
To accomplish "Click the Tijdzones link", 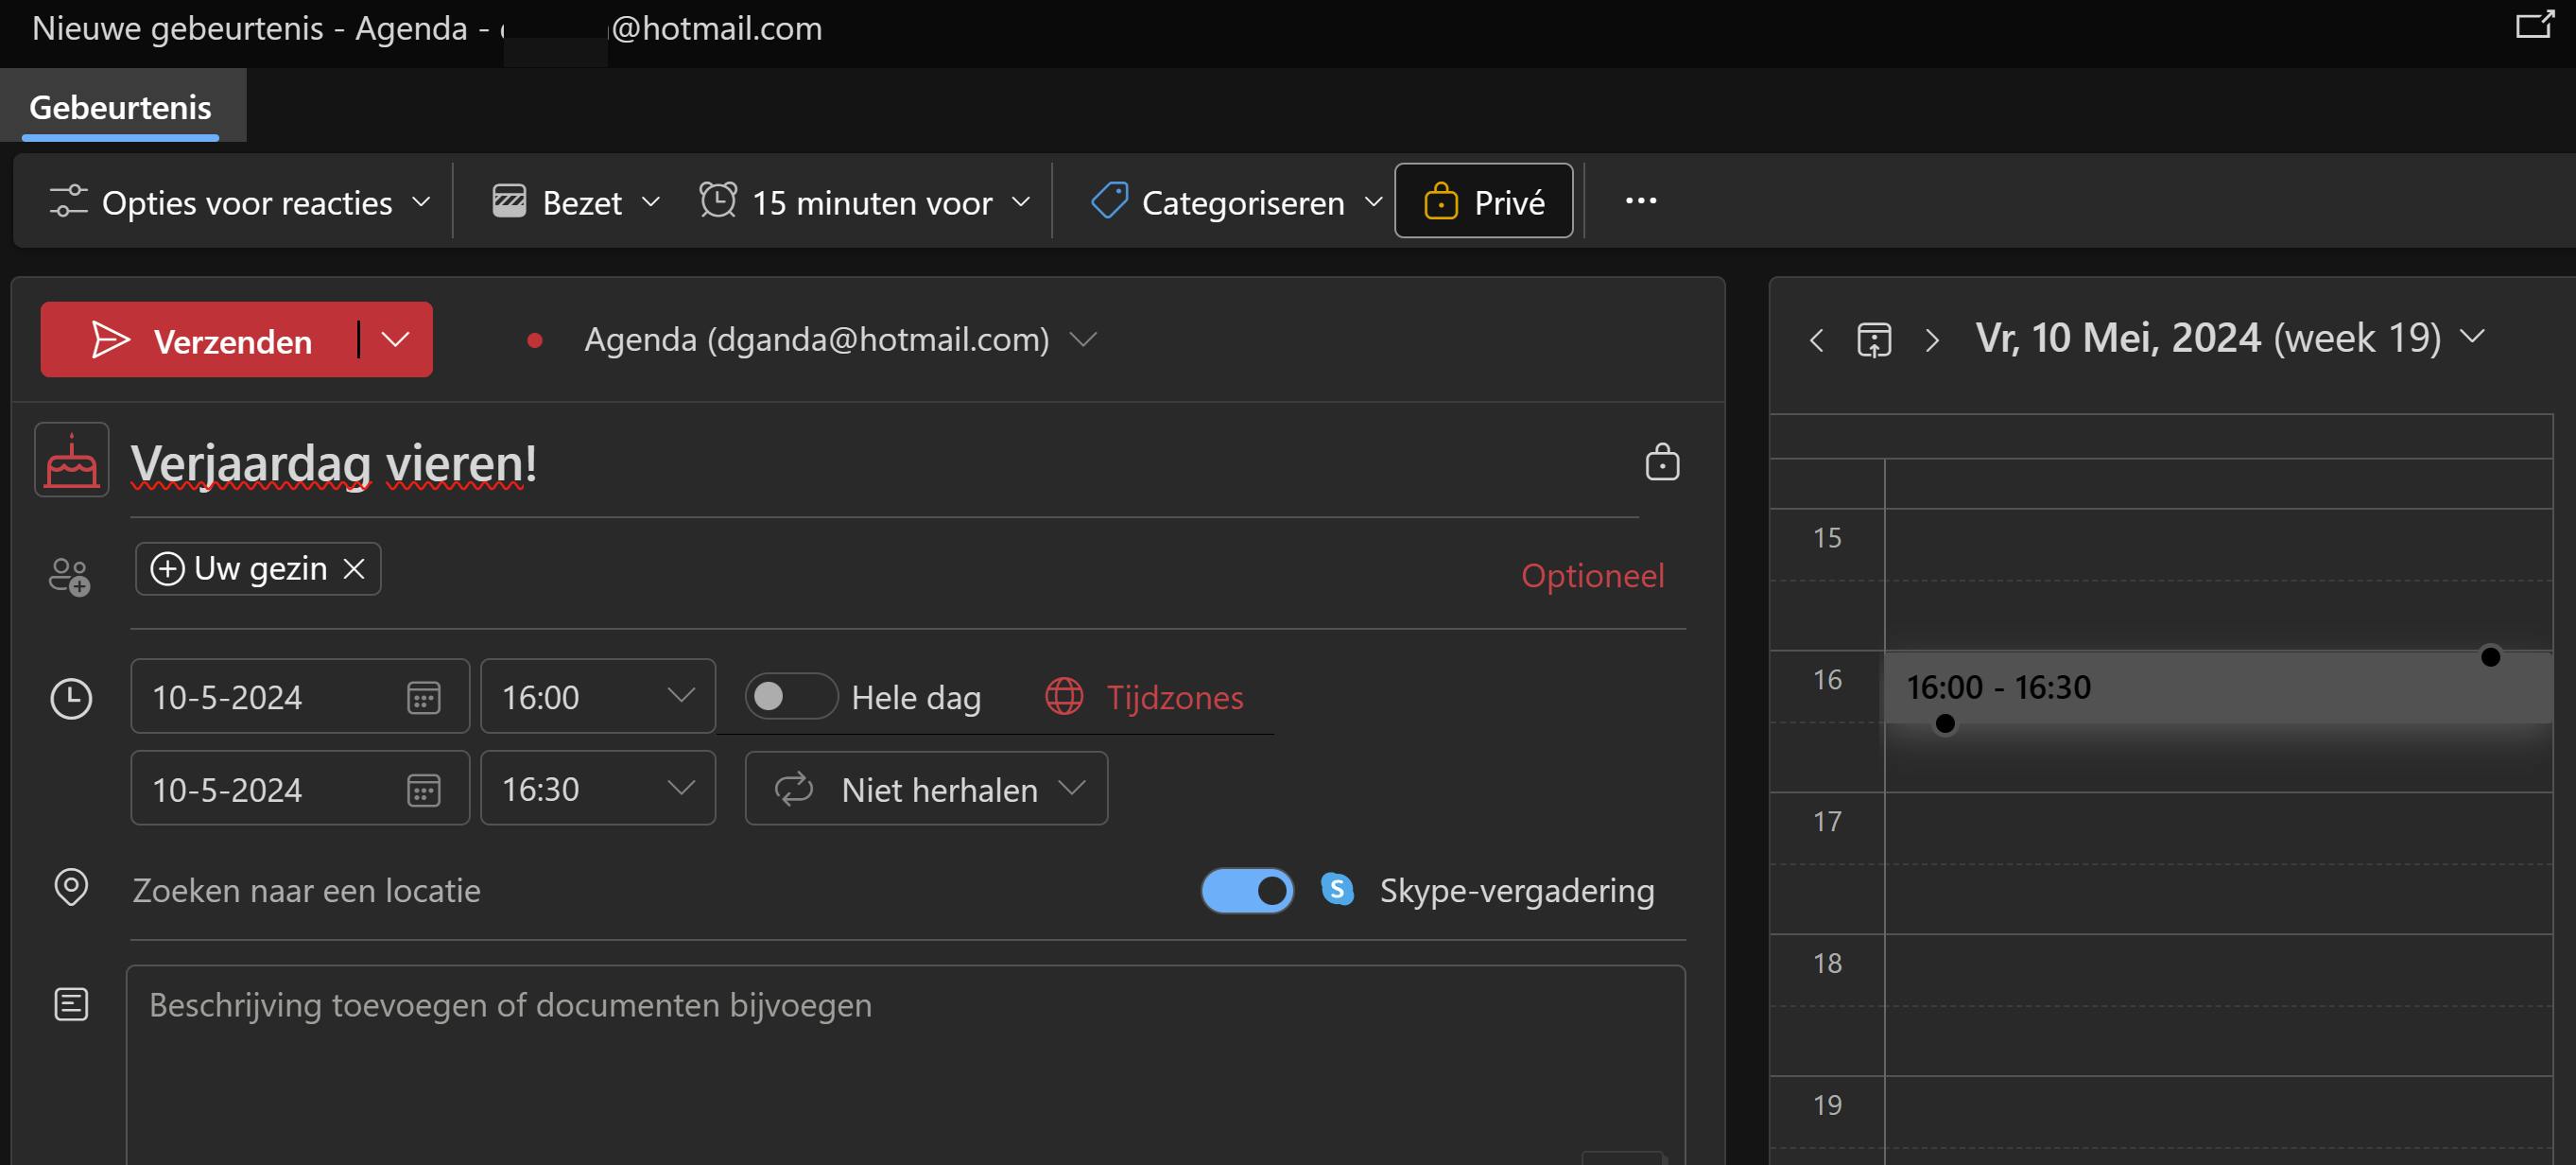I will coord(1173,697).
